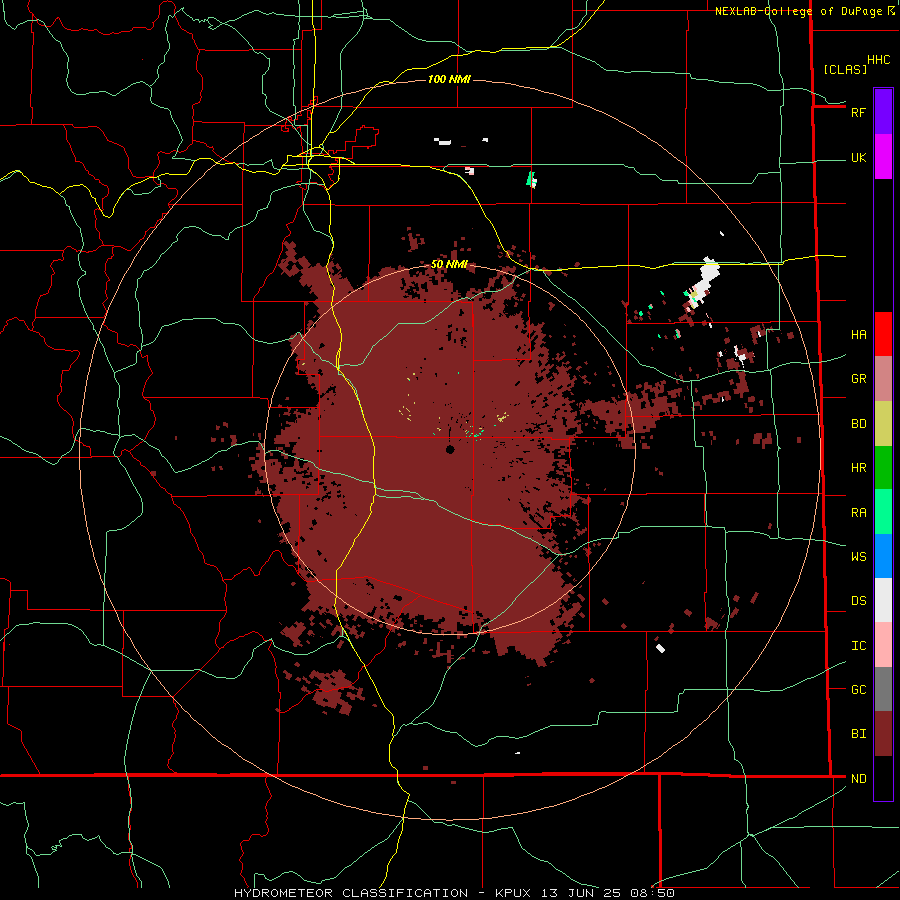Click the GC legend label
The width and height of the screenshot is (900, 900).
point(858,689)
